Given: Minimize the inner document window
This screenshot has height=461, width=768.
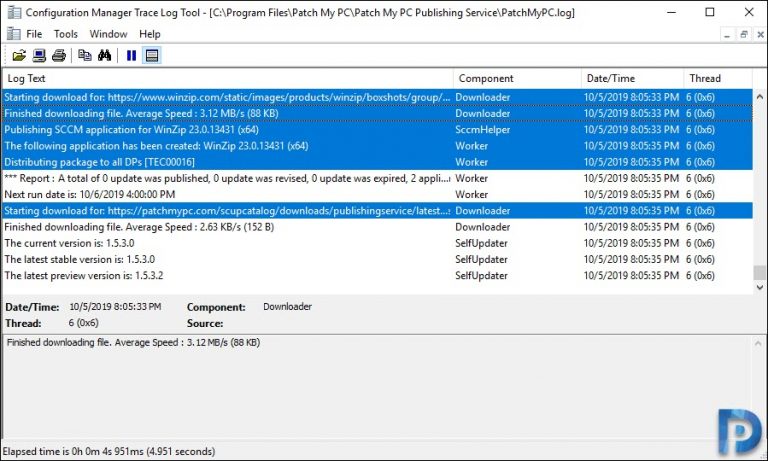Looking at the screenshot, I should pos(727,35).
